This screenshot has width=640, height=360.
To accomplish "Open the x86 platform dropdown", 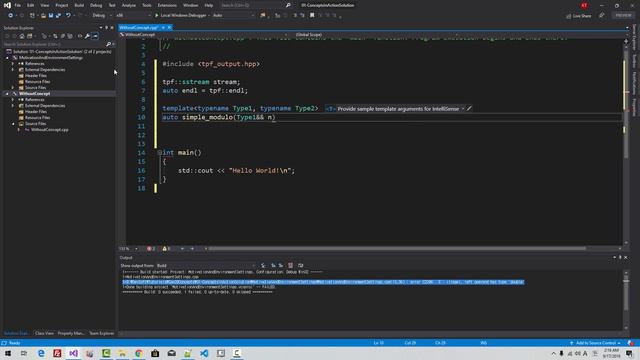I will (x=133, y=15).
